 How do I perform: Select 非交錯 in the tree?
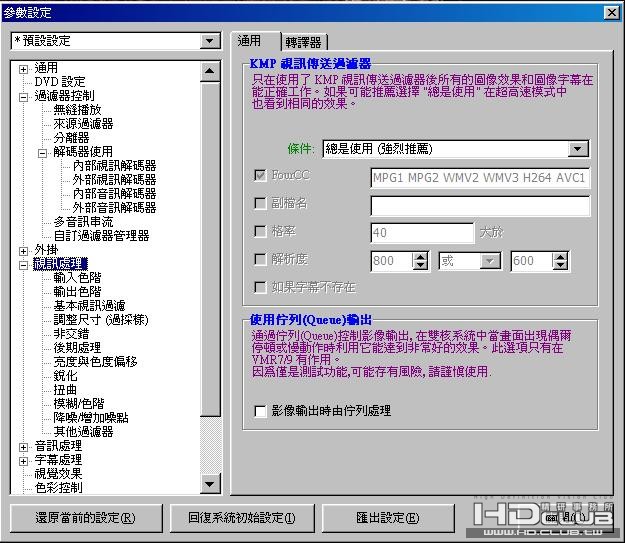point(71,334)
